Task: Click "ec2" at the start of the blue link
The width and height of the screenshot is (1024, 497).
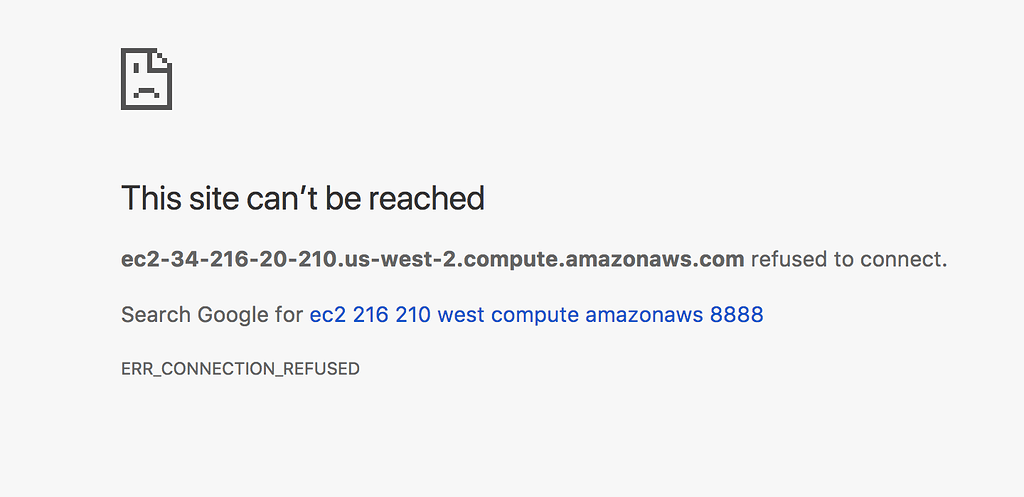Action: point(328,315)
